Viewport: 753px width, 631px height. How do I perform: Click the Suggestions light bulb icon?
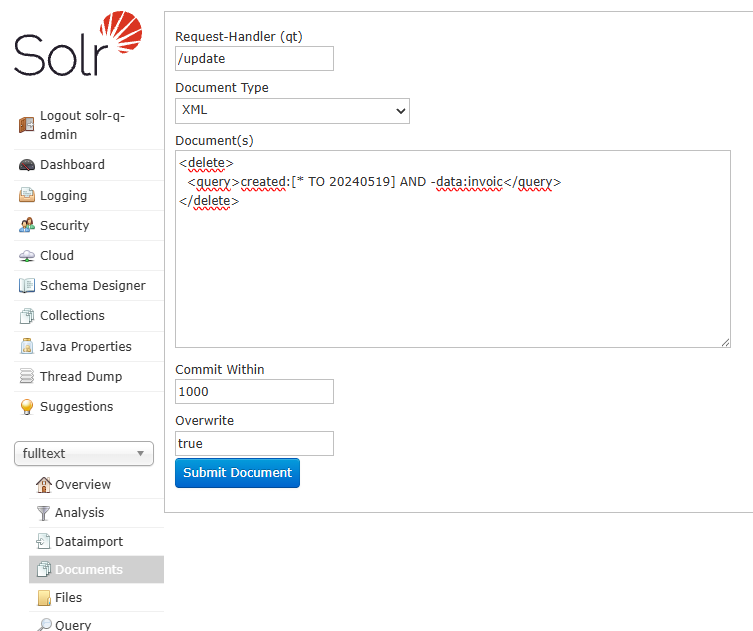[27, 407]
